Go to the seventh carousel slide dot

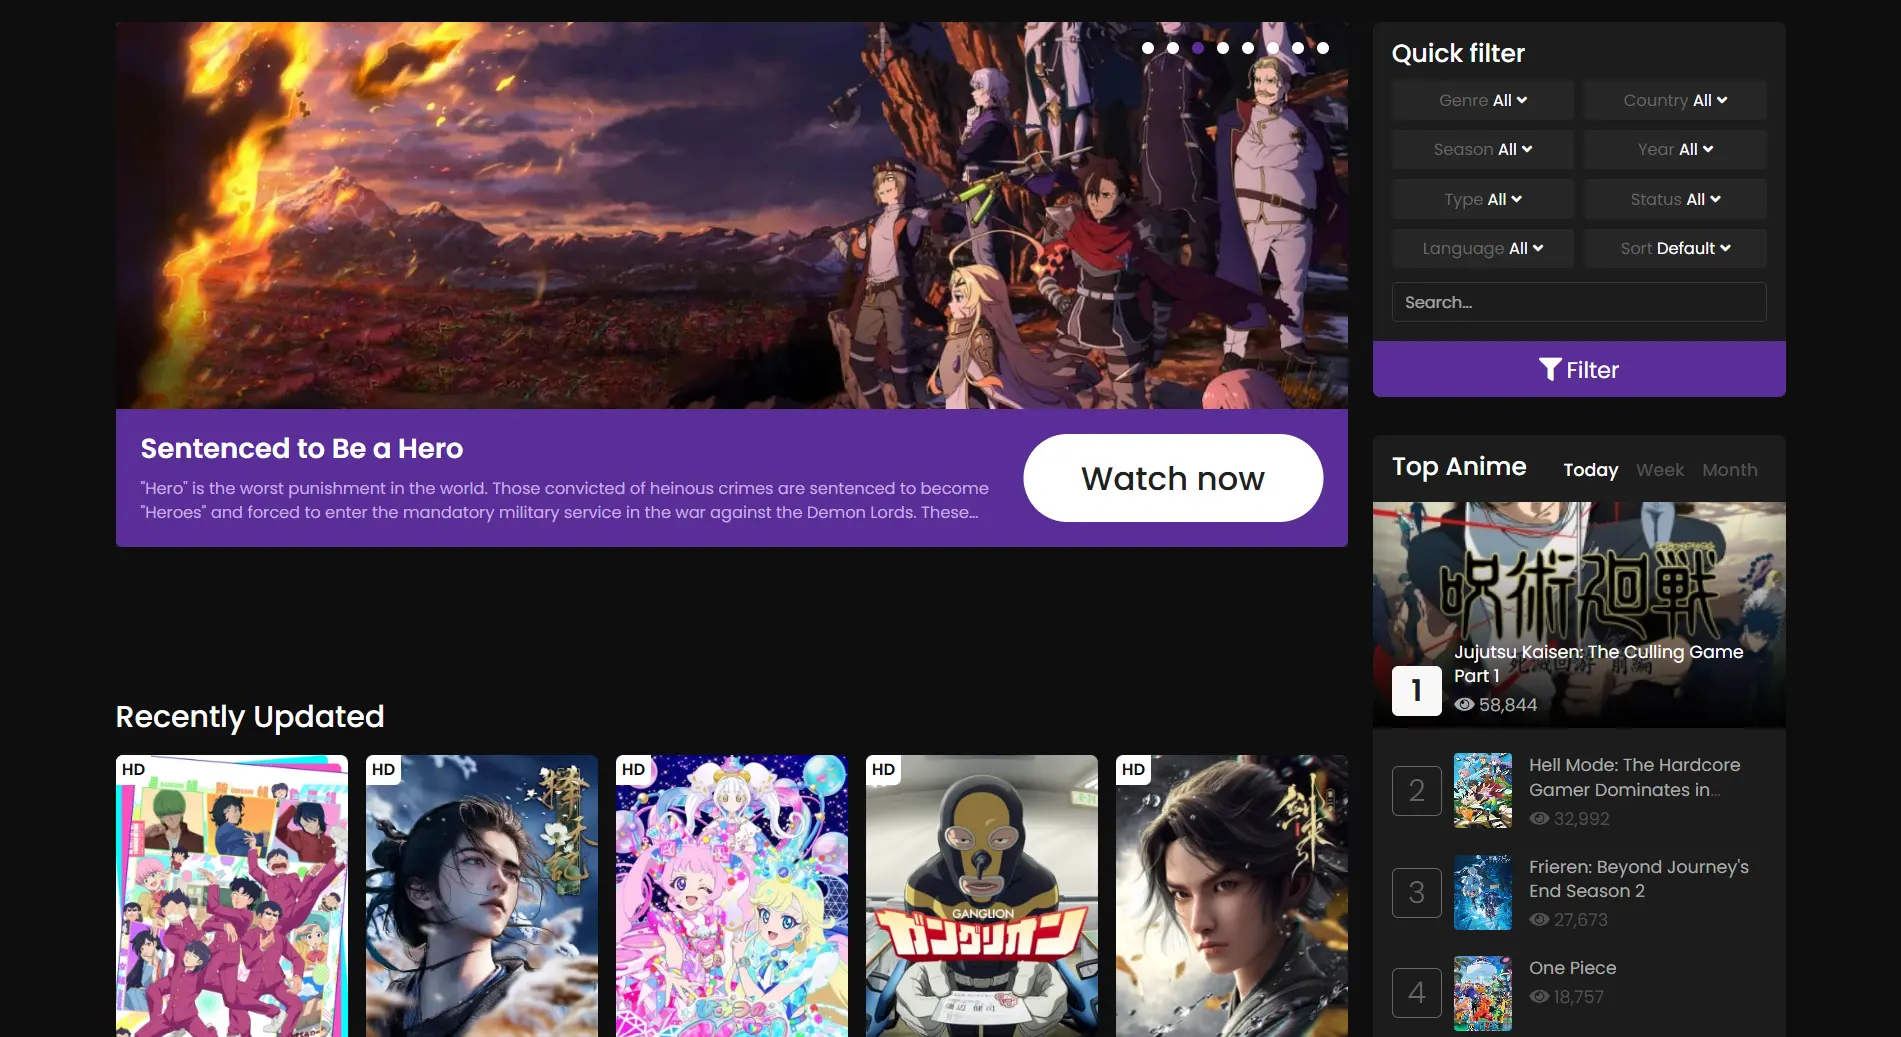click(x=1298, y=48)
